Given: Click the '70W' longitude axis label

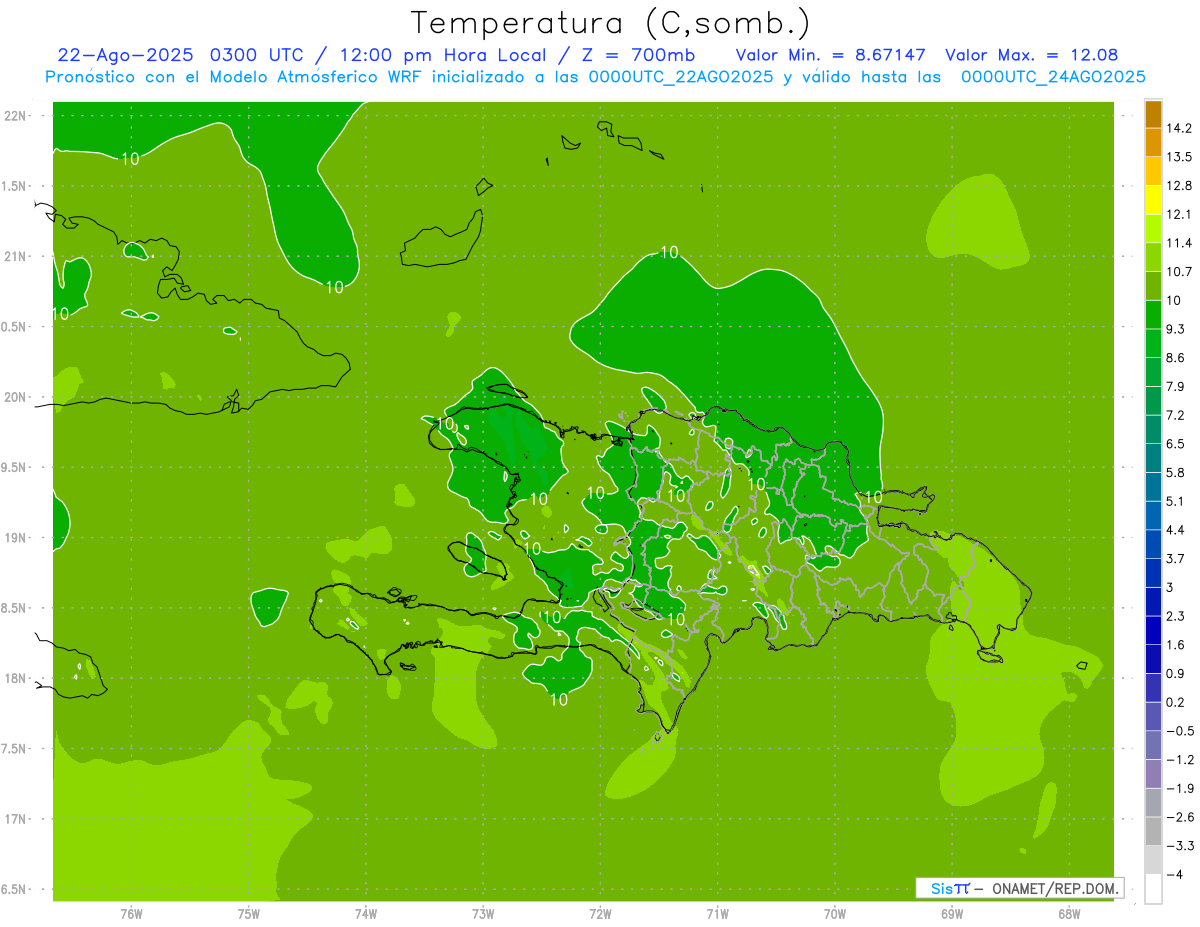Looking at the screenshot, I should (835, 914).
